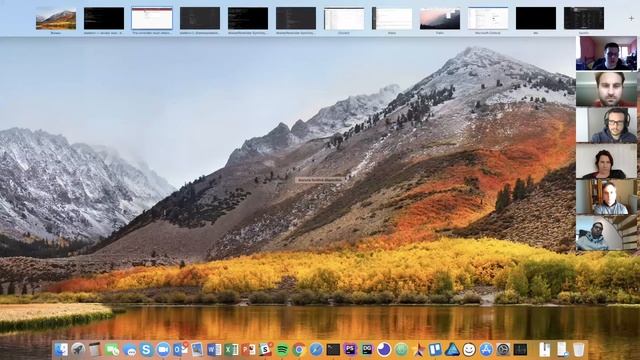Open Trello from the Dock
This screenshot has width=640, height=360.
point(435,350)
